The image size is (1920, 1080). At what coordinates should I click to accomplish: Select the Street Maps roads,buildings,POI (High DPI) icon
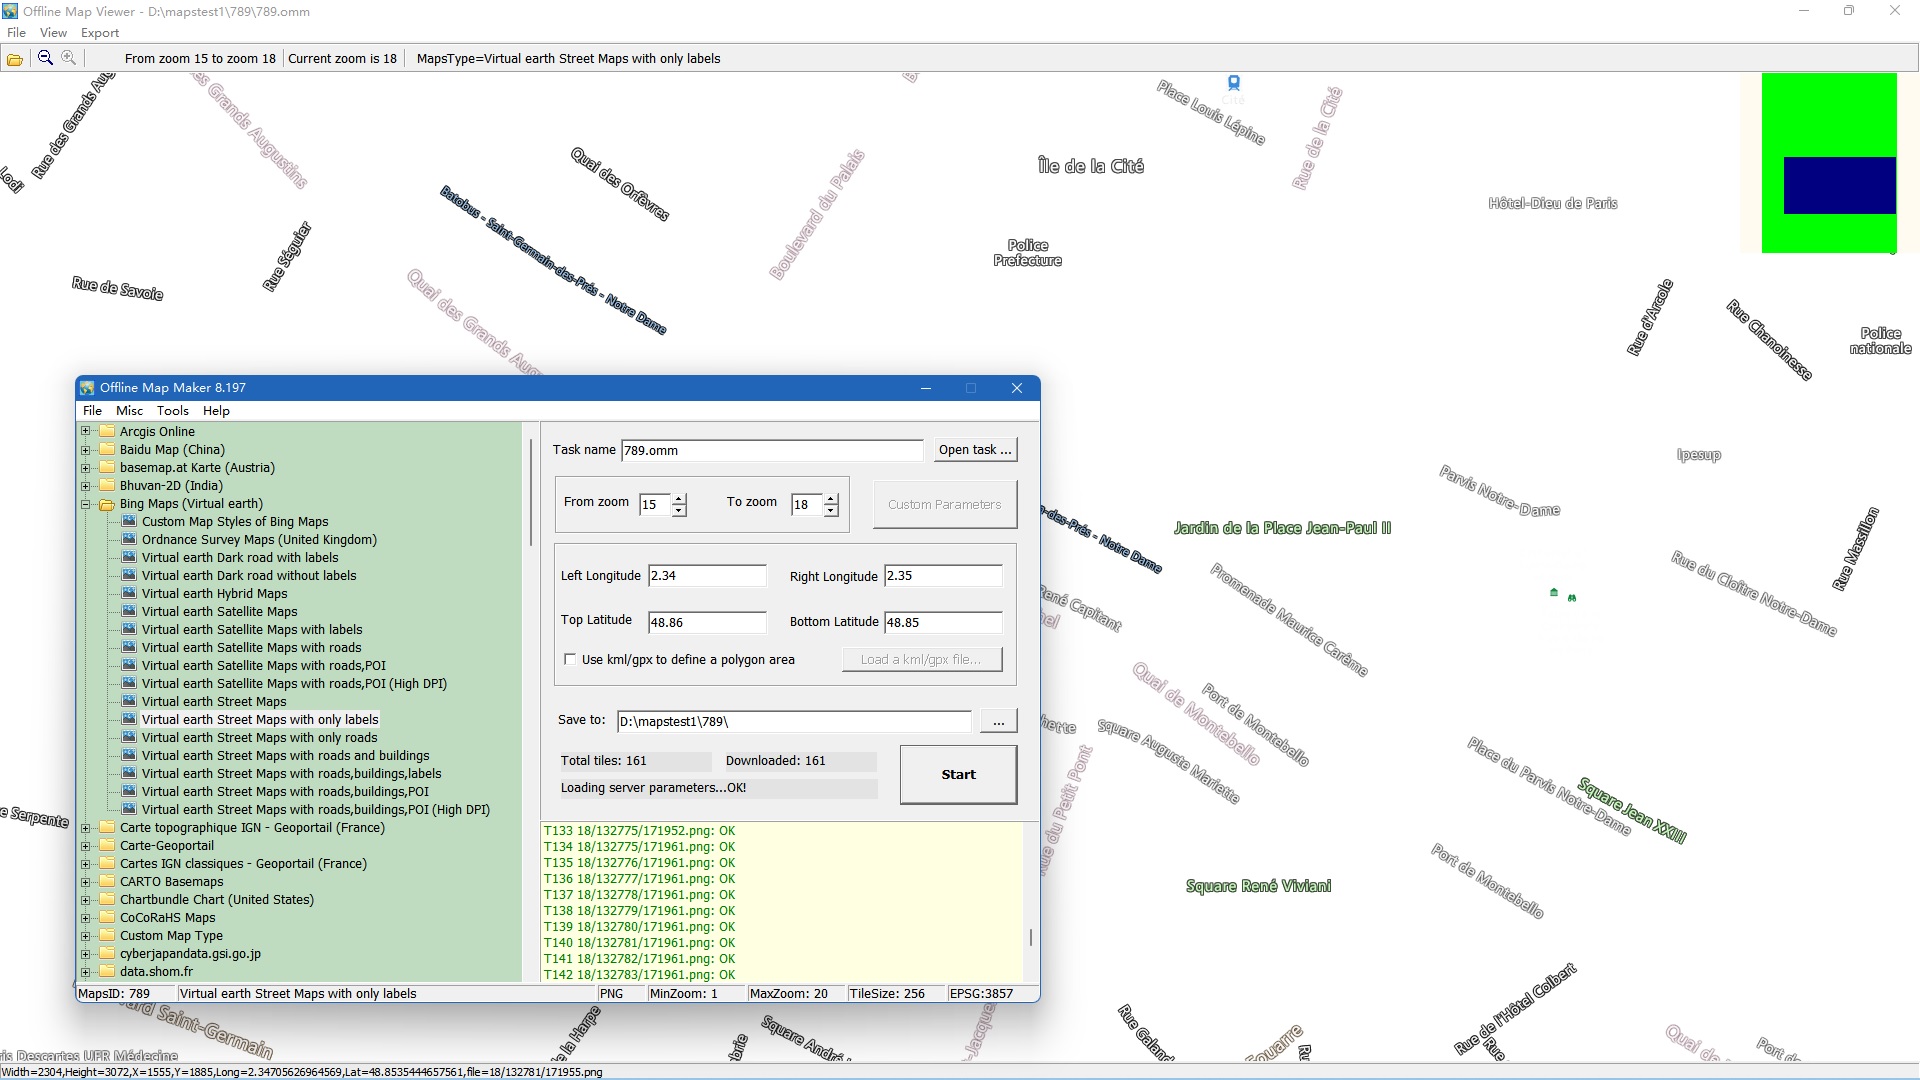click(129, 809)
